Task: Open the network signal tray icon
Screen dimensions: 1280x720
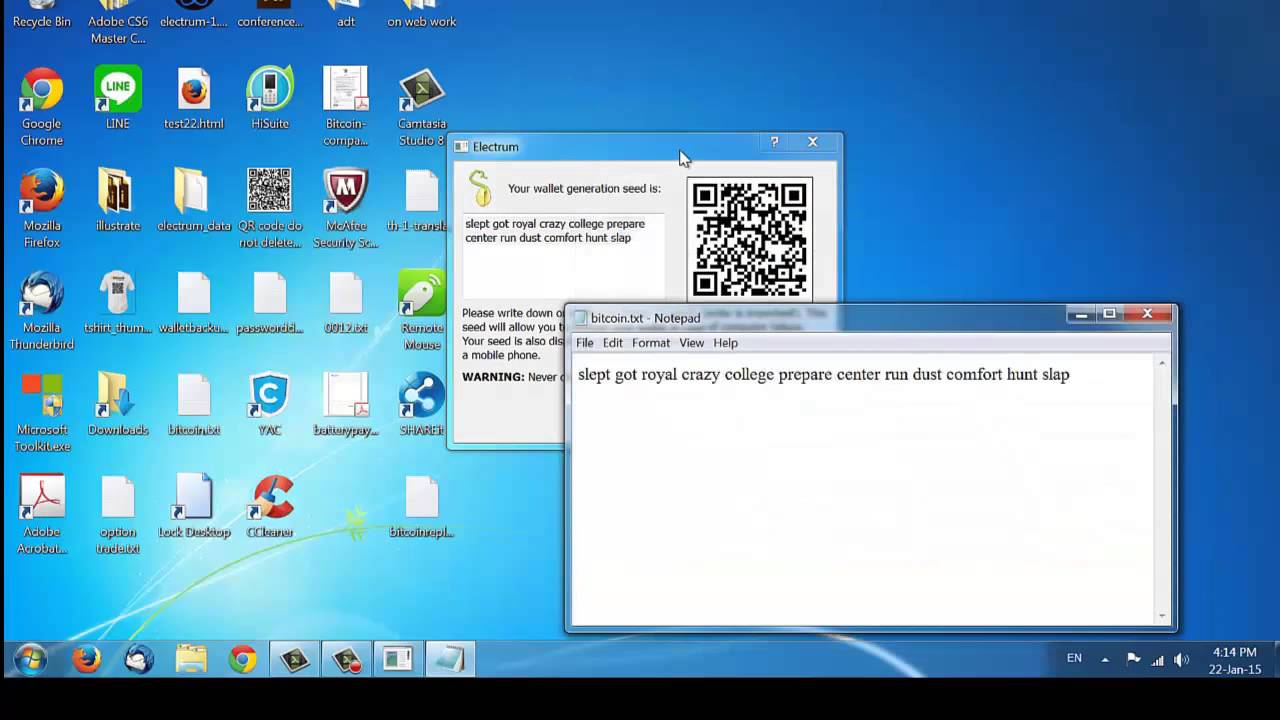Action: 1158,659
